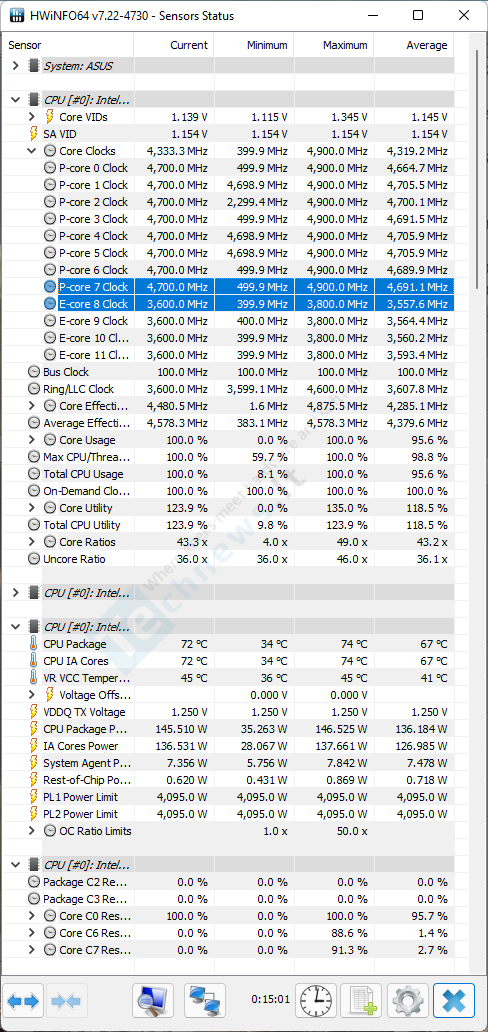This screenshot has height=1032, width=488.
Task: Select the P-core 0 Clock row
Action: [x=229, y=168]
